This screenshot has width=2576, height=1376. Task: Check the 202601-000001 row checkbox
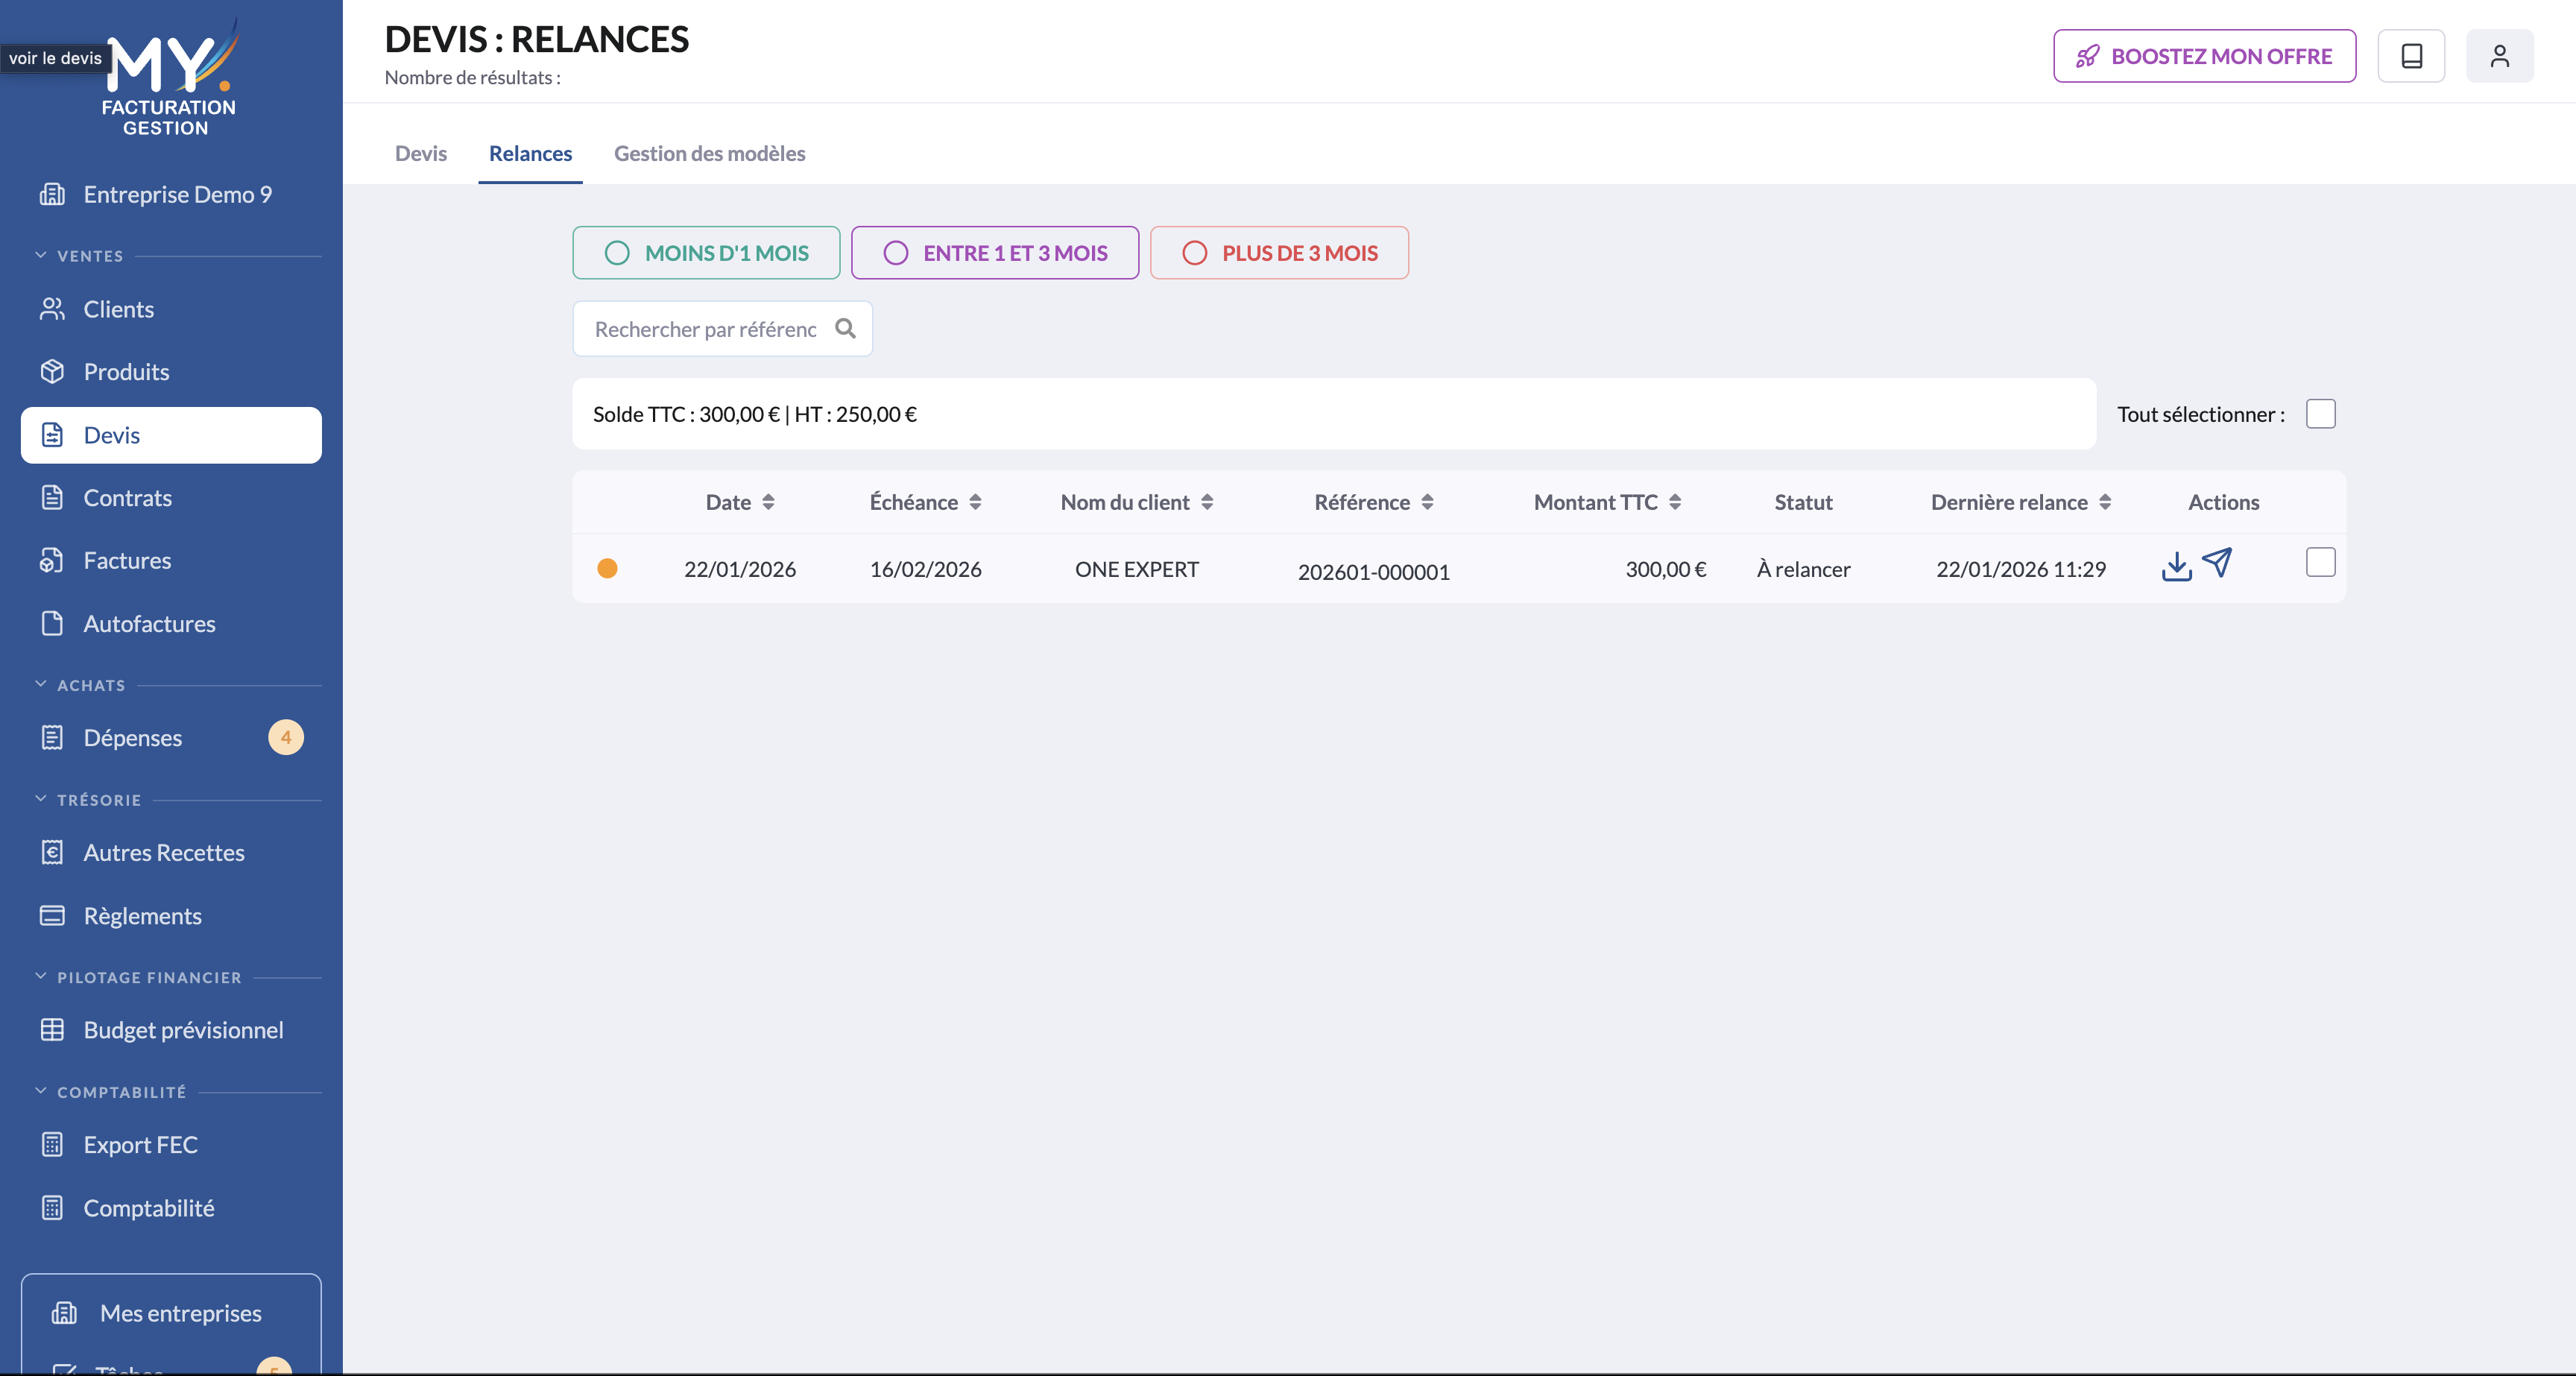(x=2321, y=563)
